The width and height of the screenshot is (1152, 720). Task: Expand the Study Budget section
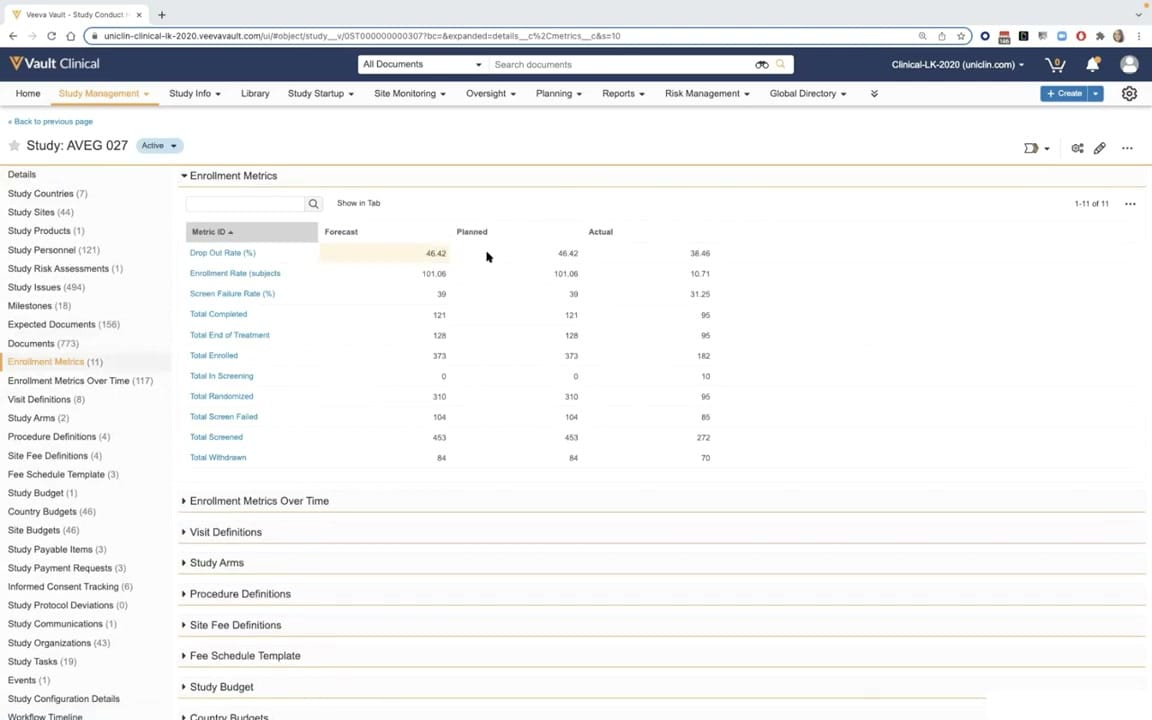pyautogui.click(x=184, y=687)
